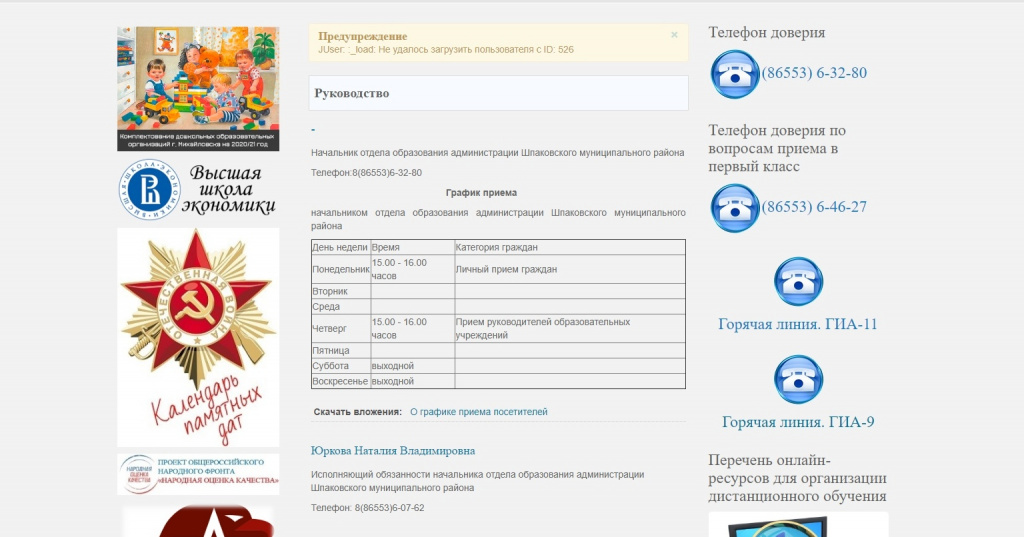The width and height of the screenshot is (1024, 537).
Task: Click the phone icon above Горячая линия. ГИА-11
Action: tap(798, 282)
